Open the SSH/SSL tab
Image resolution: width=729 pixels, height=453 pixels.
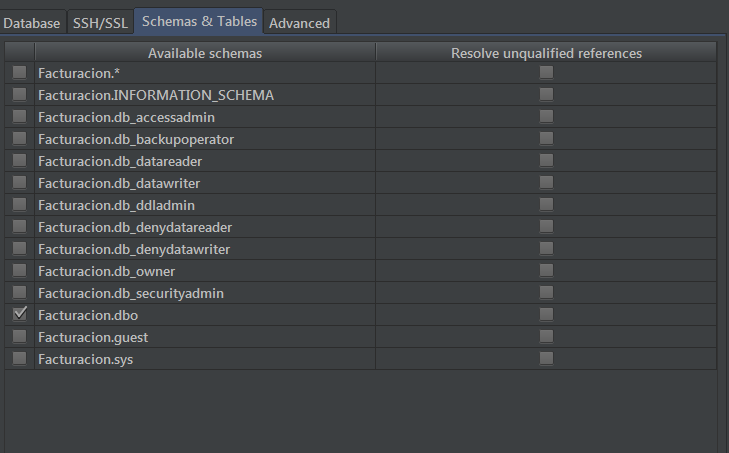pos(98,22)
